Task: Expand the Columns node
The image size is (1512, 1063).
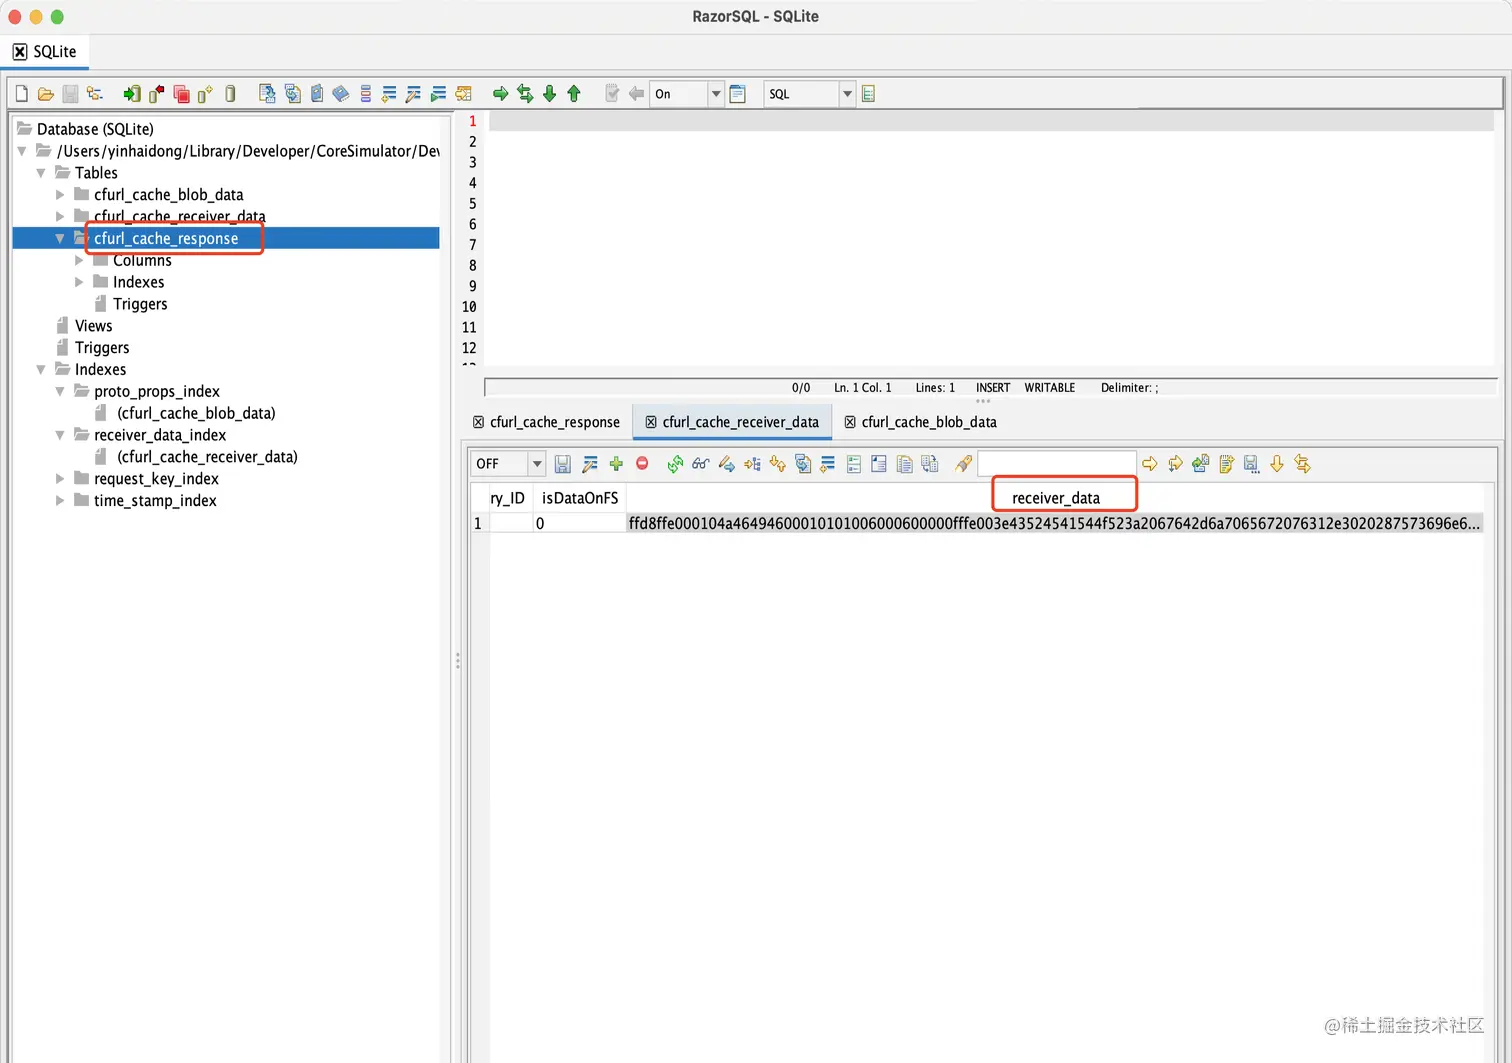Action: click(79, 260)
